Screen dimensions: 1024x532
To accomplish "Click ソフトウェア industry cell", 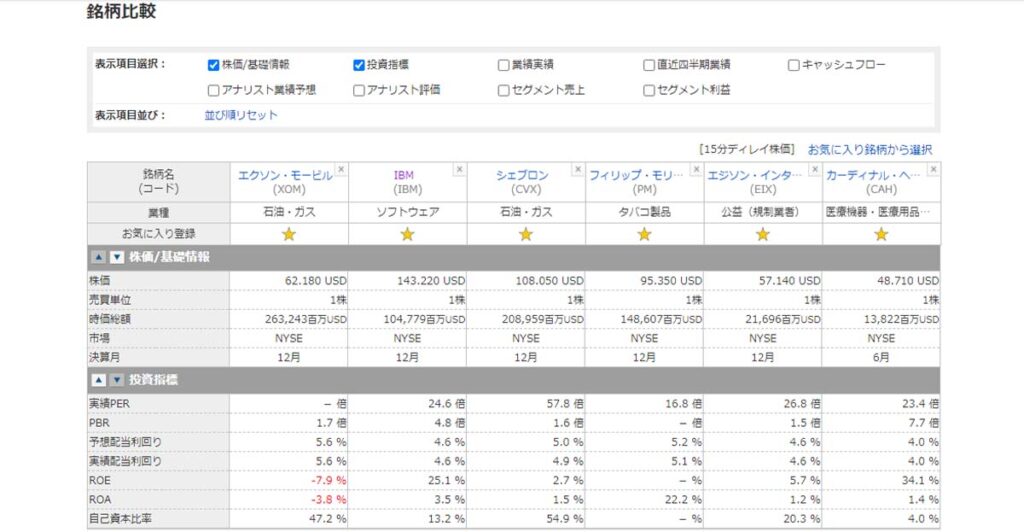I will (x=408, y=212).
